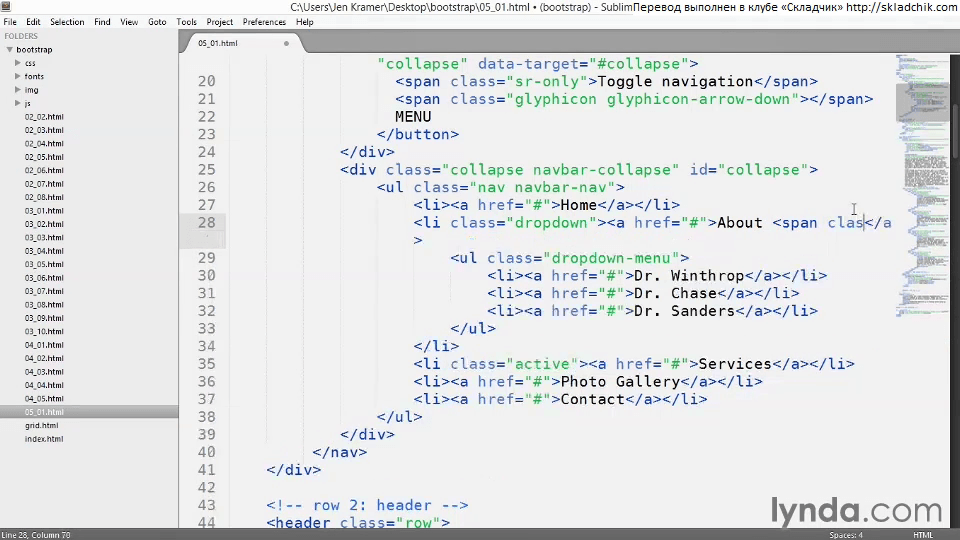The height and width of the screenshot is (540, 960).
Task: Open the File menu
Action: pyautogui.click(x=10, y=21)
